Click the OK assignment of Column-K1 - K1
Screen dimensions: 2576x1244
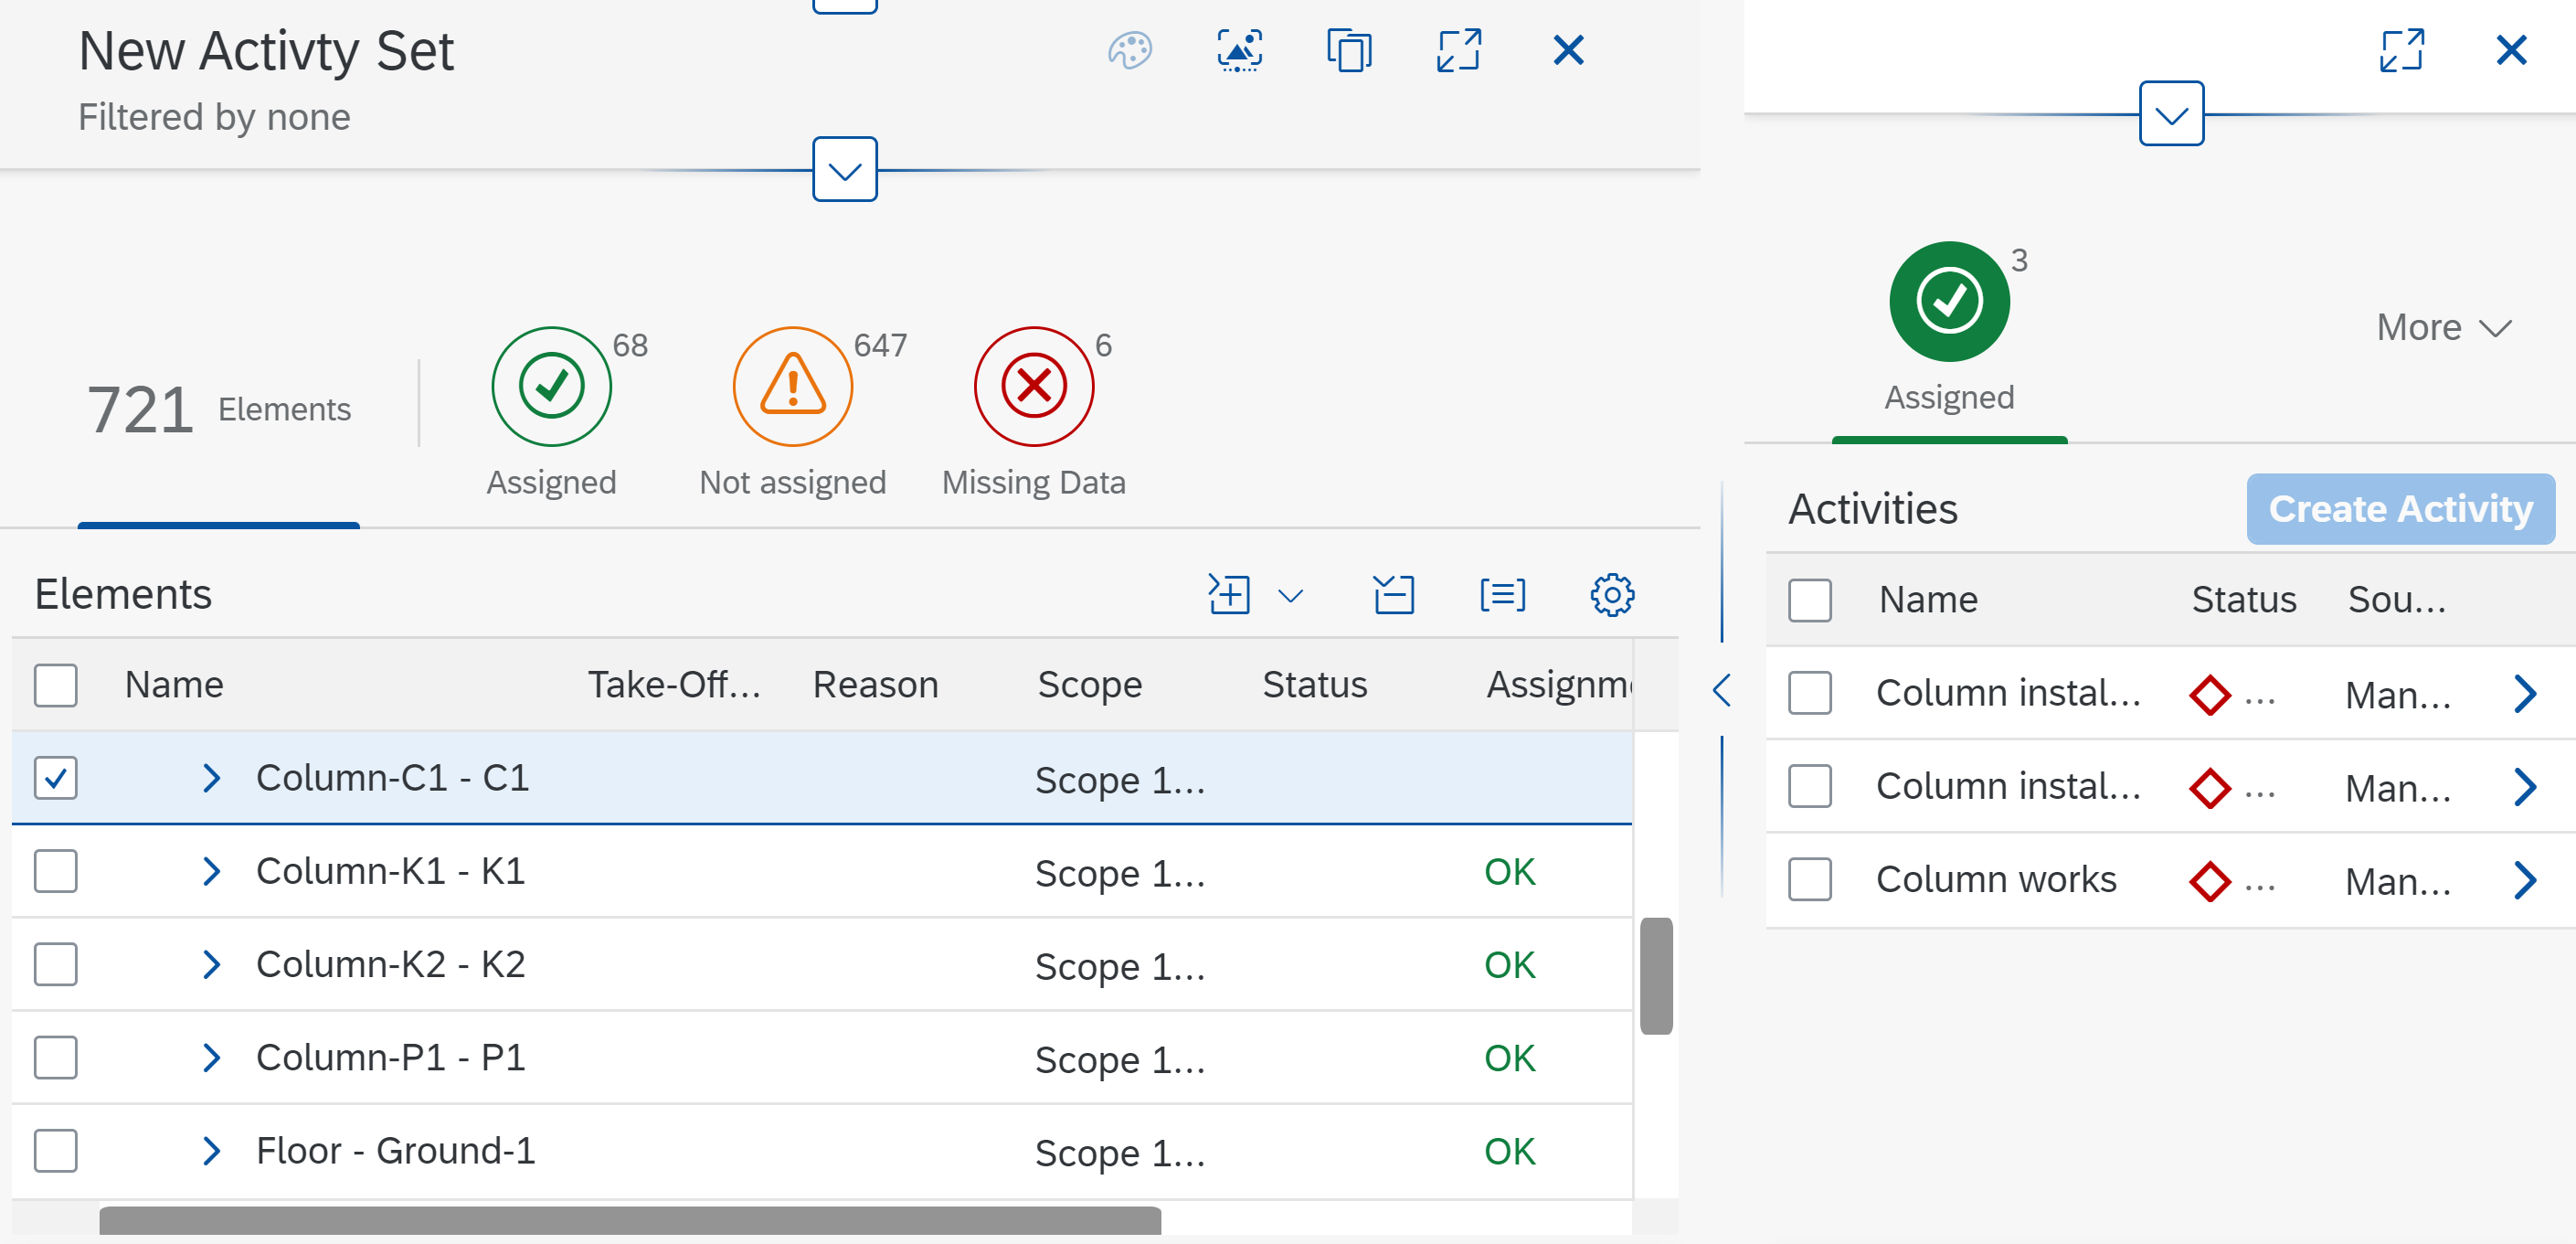click(1509, 872)
